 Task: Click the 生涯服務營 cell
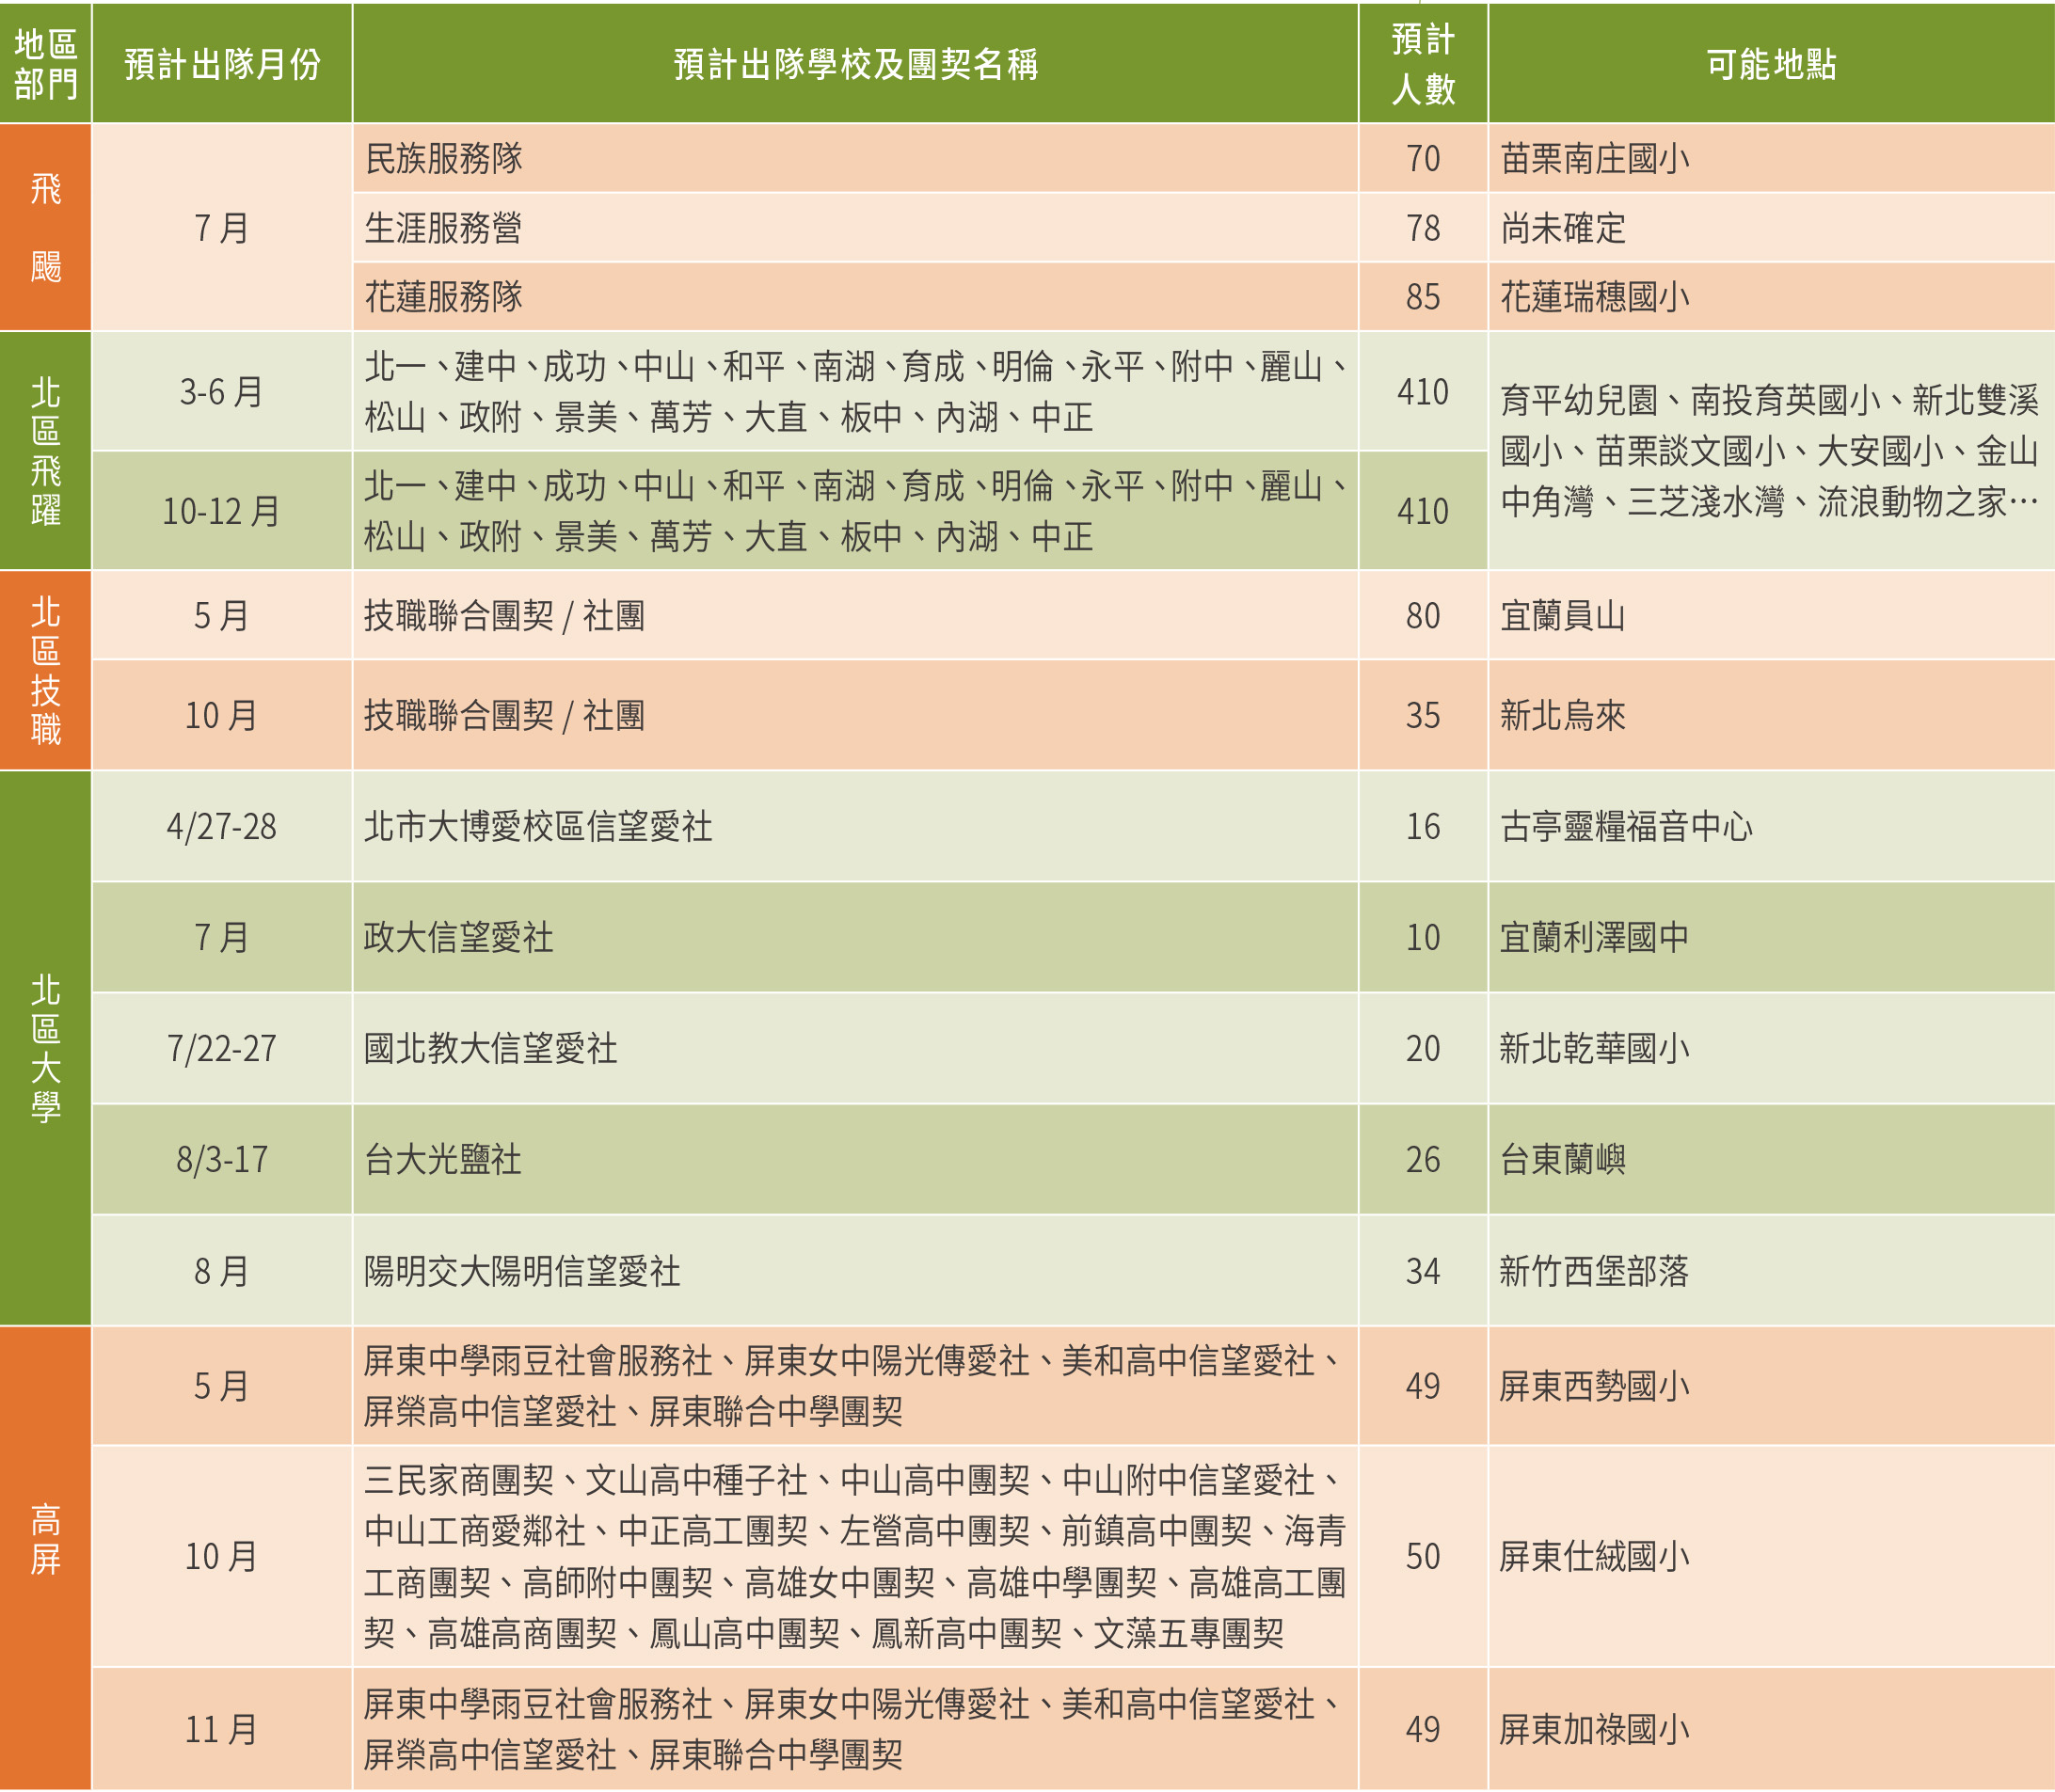(855, 228)
